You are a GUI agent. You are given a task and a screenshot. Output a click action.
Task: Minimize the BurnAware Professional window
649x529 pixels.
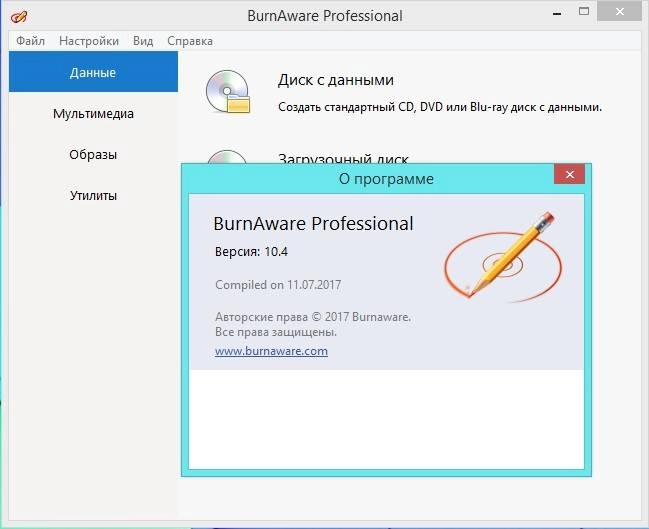[x=557, y=14]
